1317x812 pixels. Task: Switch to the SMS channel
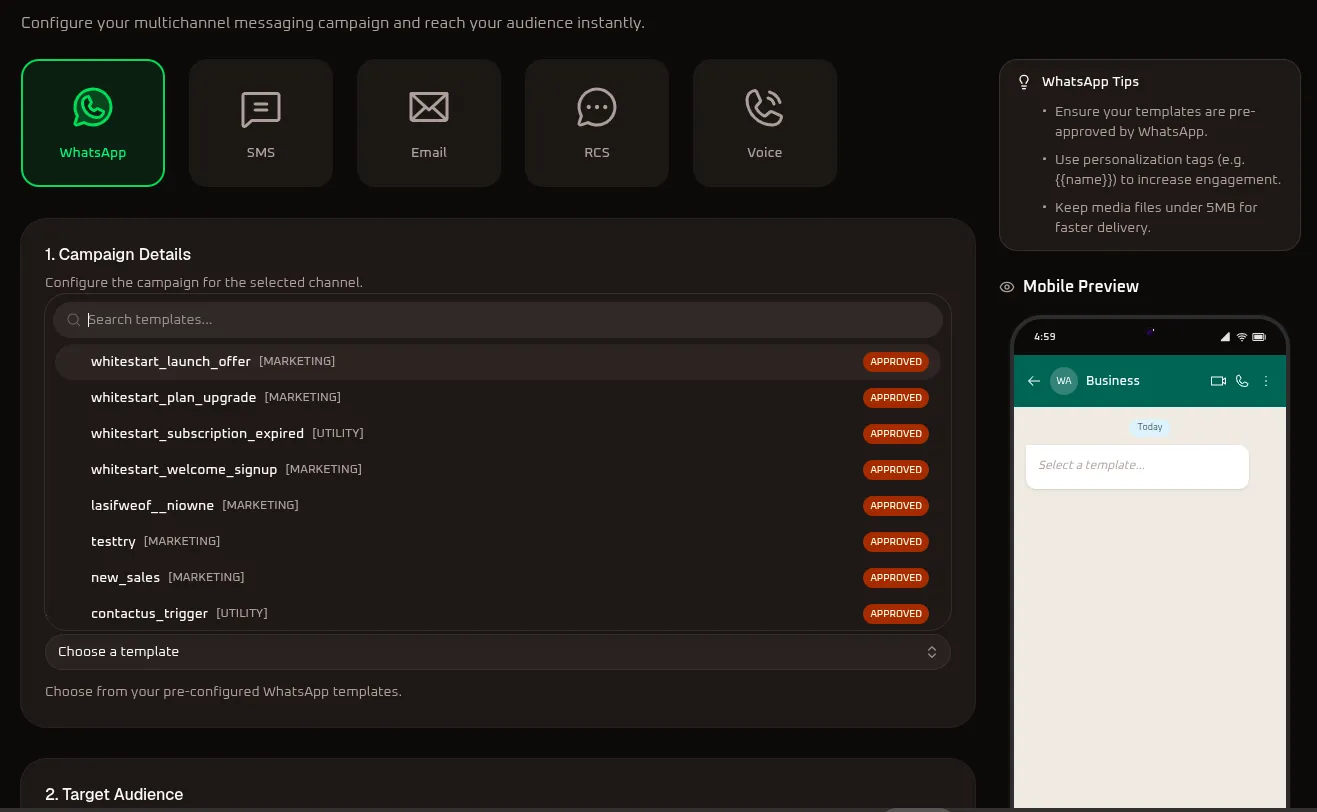pos(261,123)
